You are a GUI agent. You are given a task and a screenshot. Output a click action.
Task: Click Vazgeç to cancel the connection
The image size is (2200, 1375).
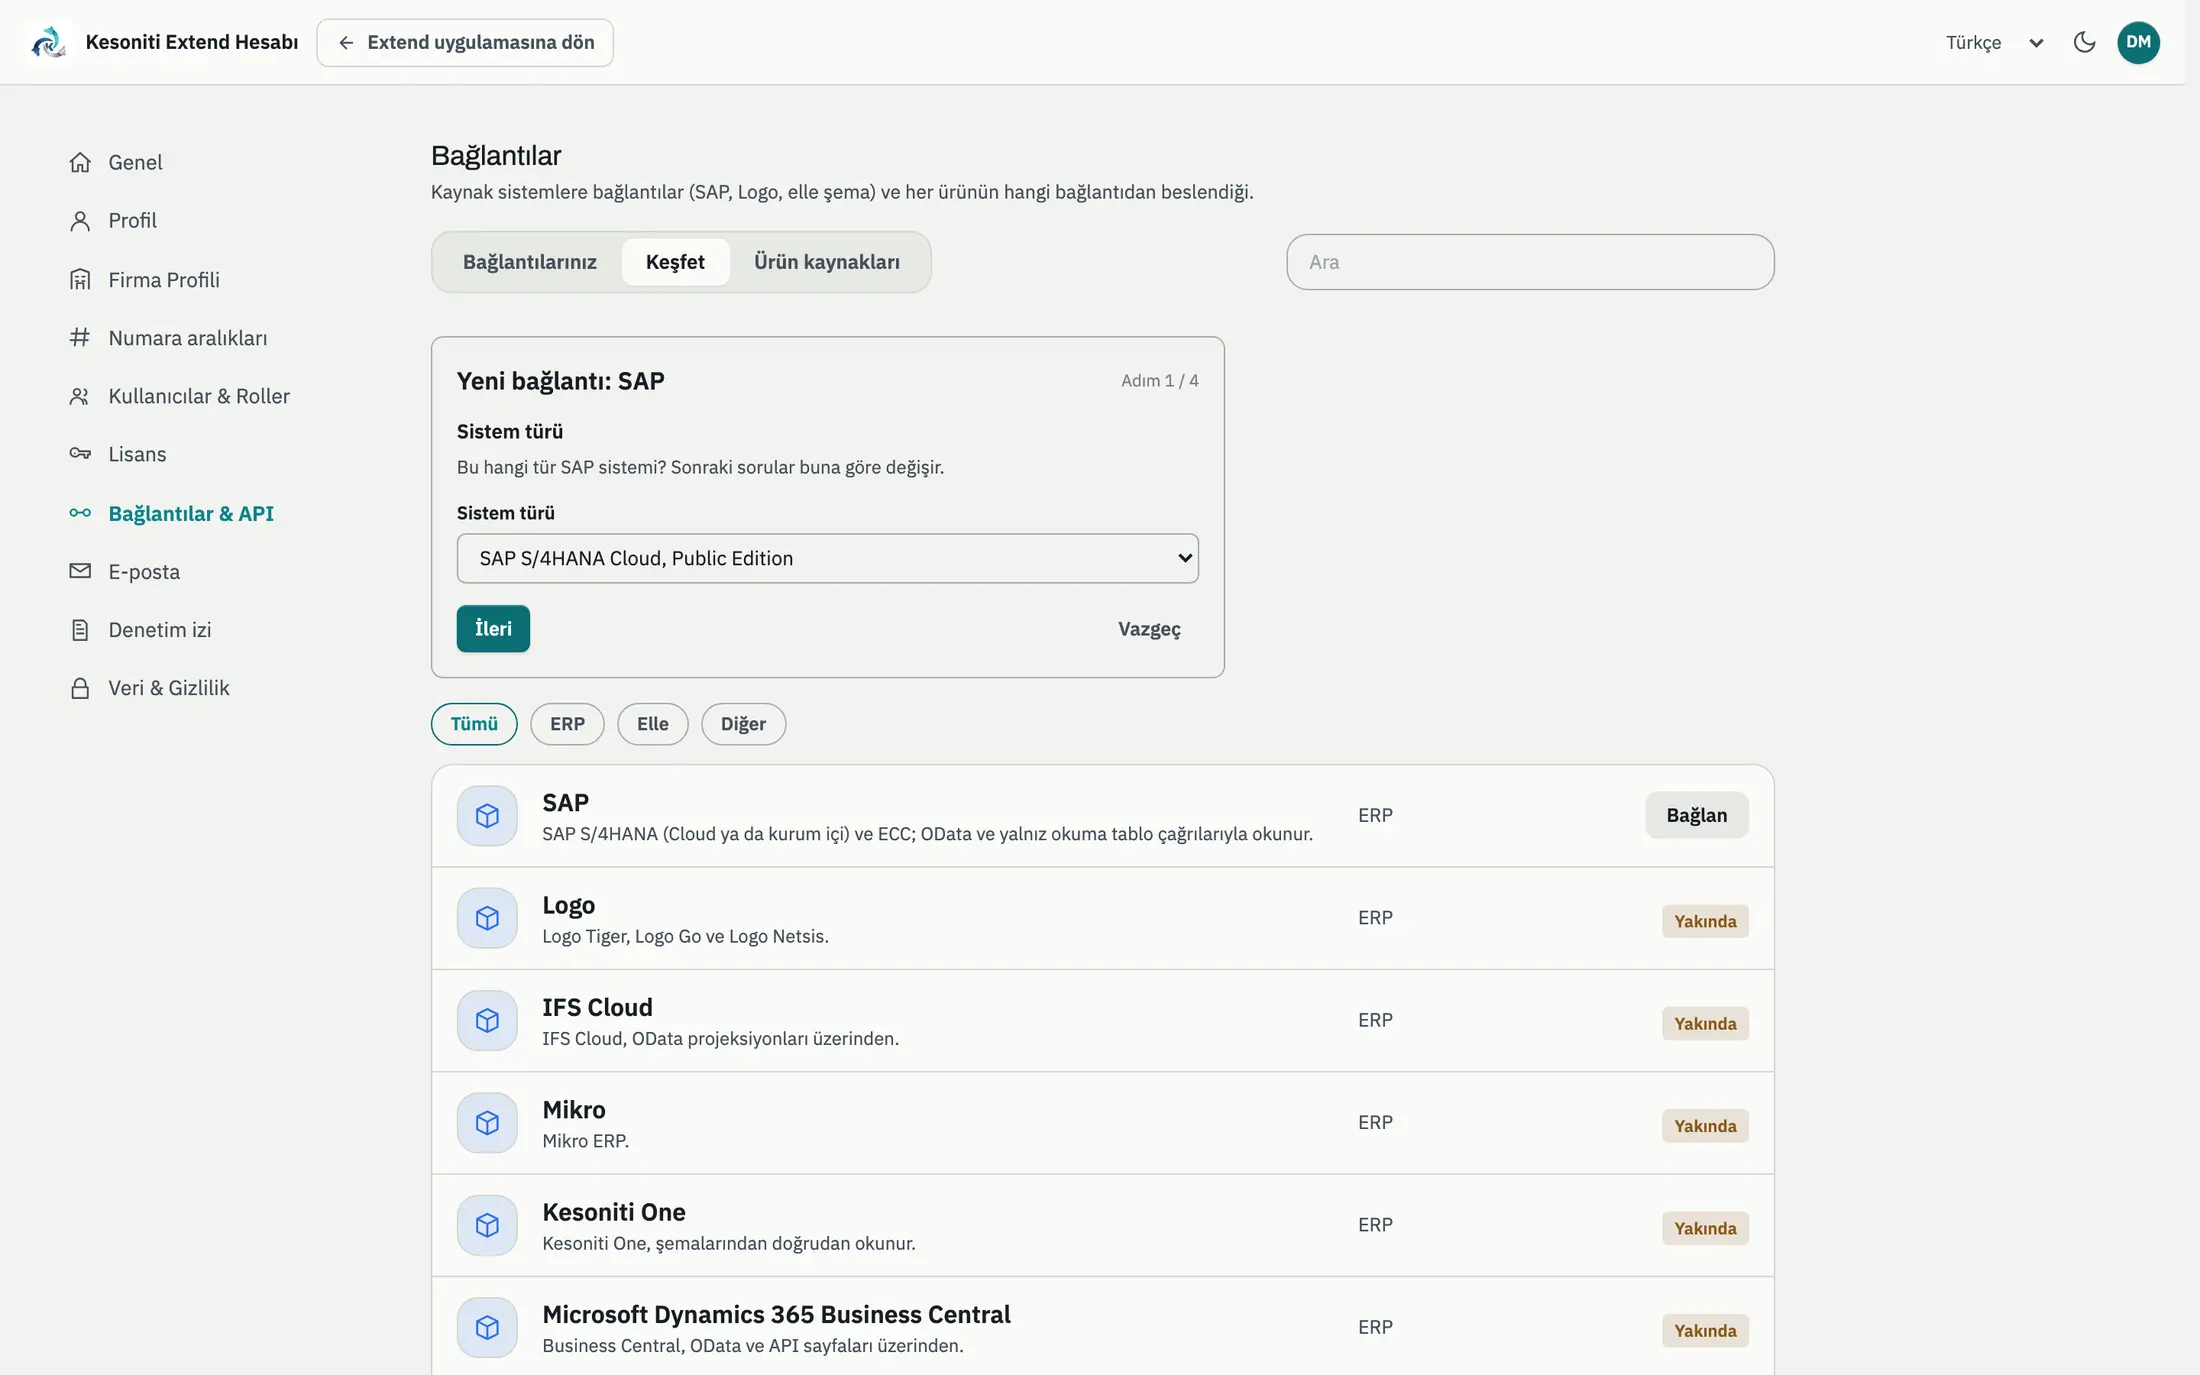pos(1149,629)
